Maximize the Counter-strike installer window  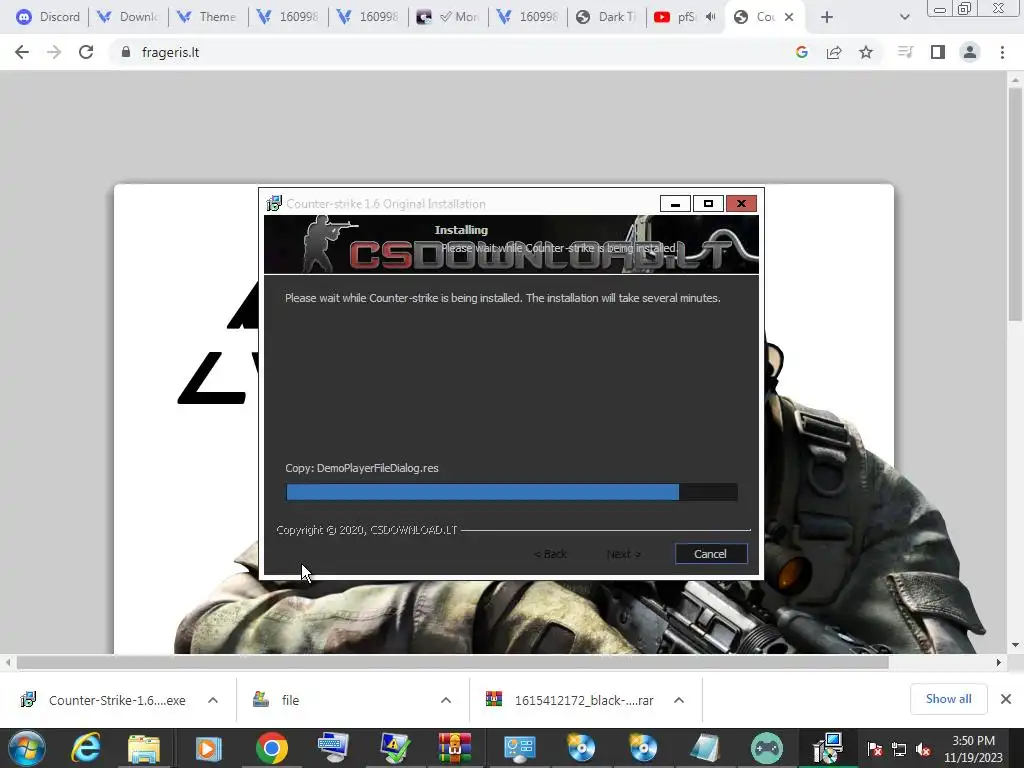click(x=708, y=204)
